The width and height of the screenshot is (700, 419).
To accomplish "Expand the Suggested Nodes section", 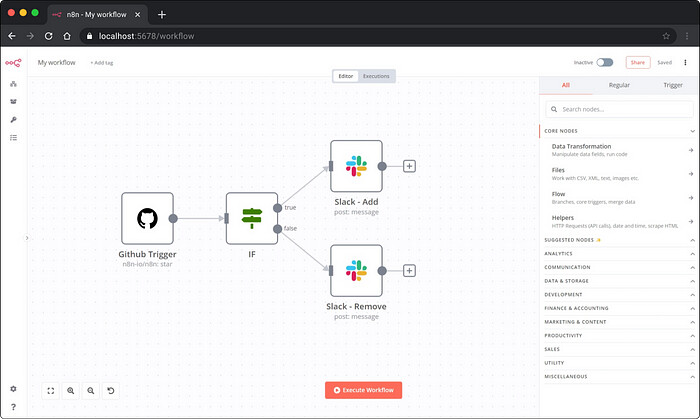I will click(620, 240).
